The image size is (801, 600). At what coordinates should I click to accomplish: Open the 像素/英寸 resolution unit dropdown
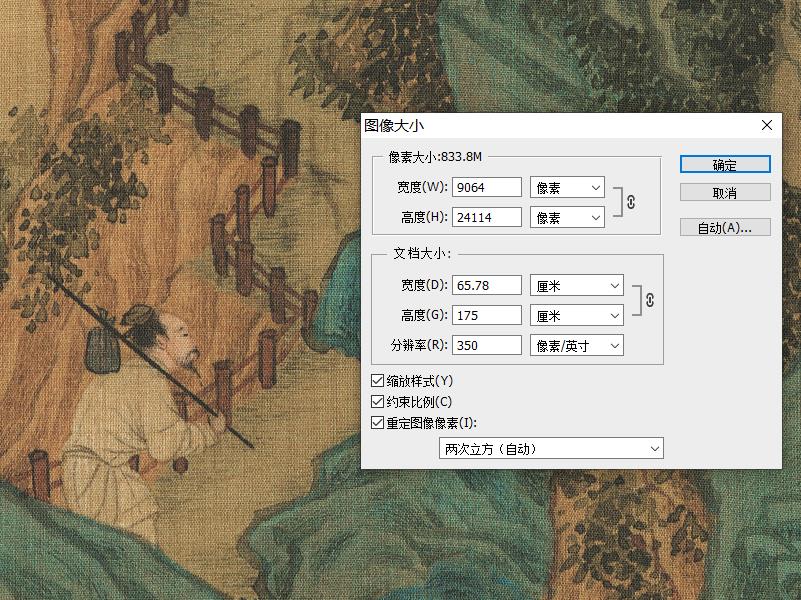click(x=577, y=346)
